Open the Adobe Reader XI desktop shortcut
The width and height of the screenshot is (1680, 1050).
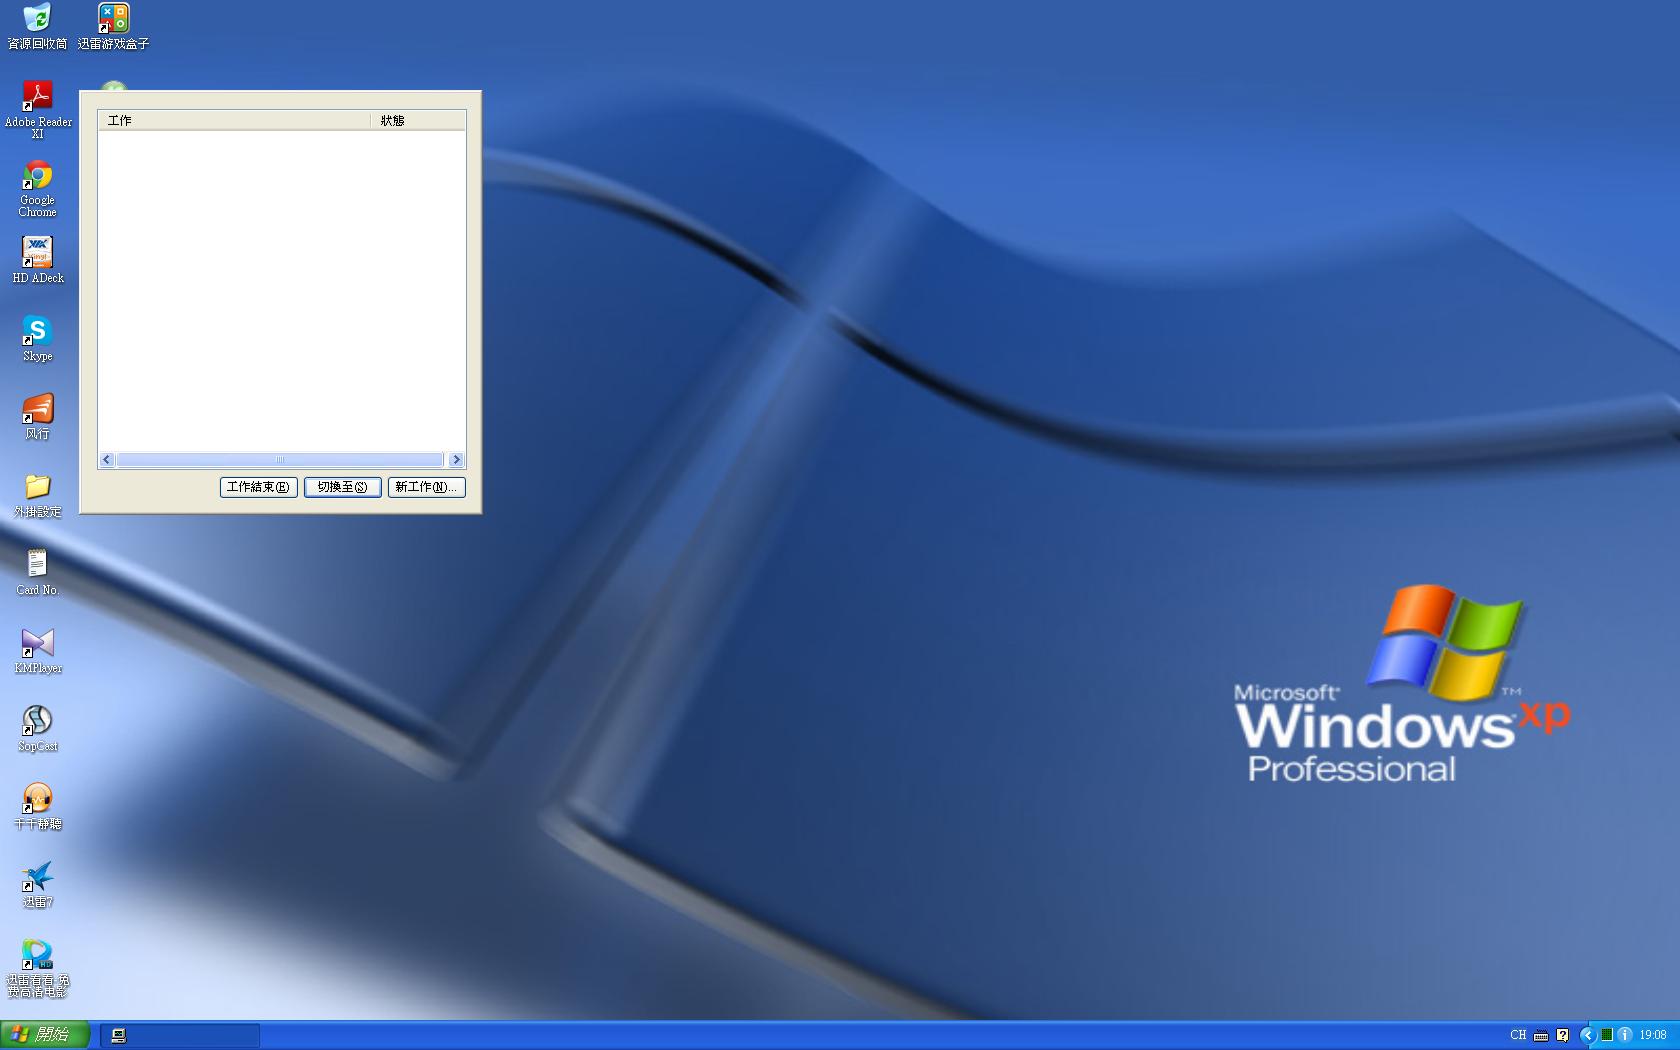coord(37,97)
